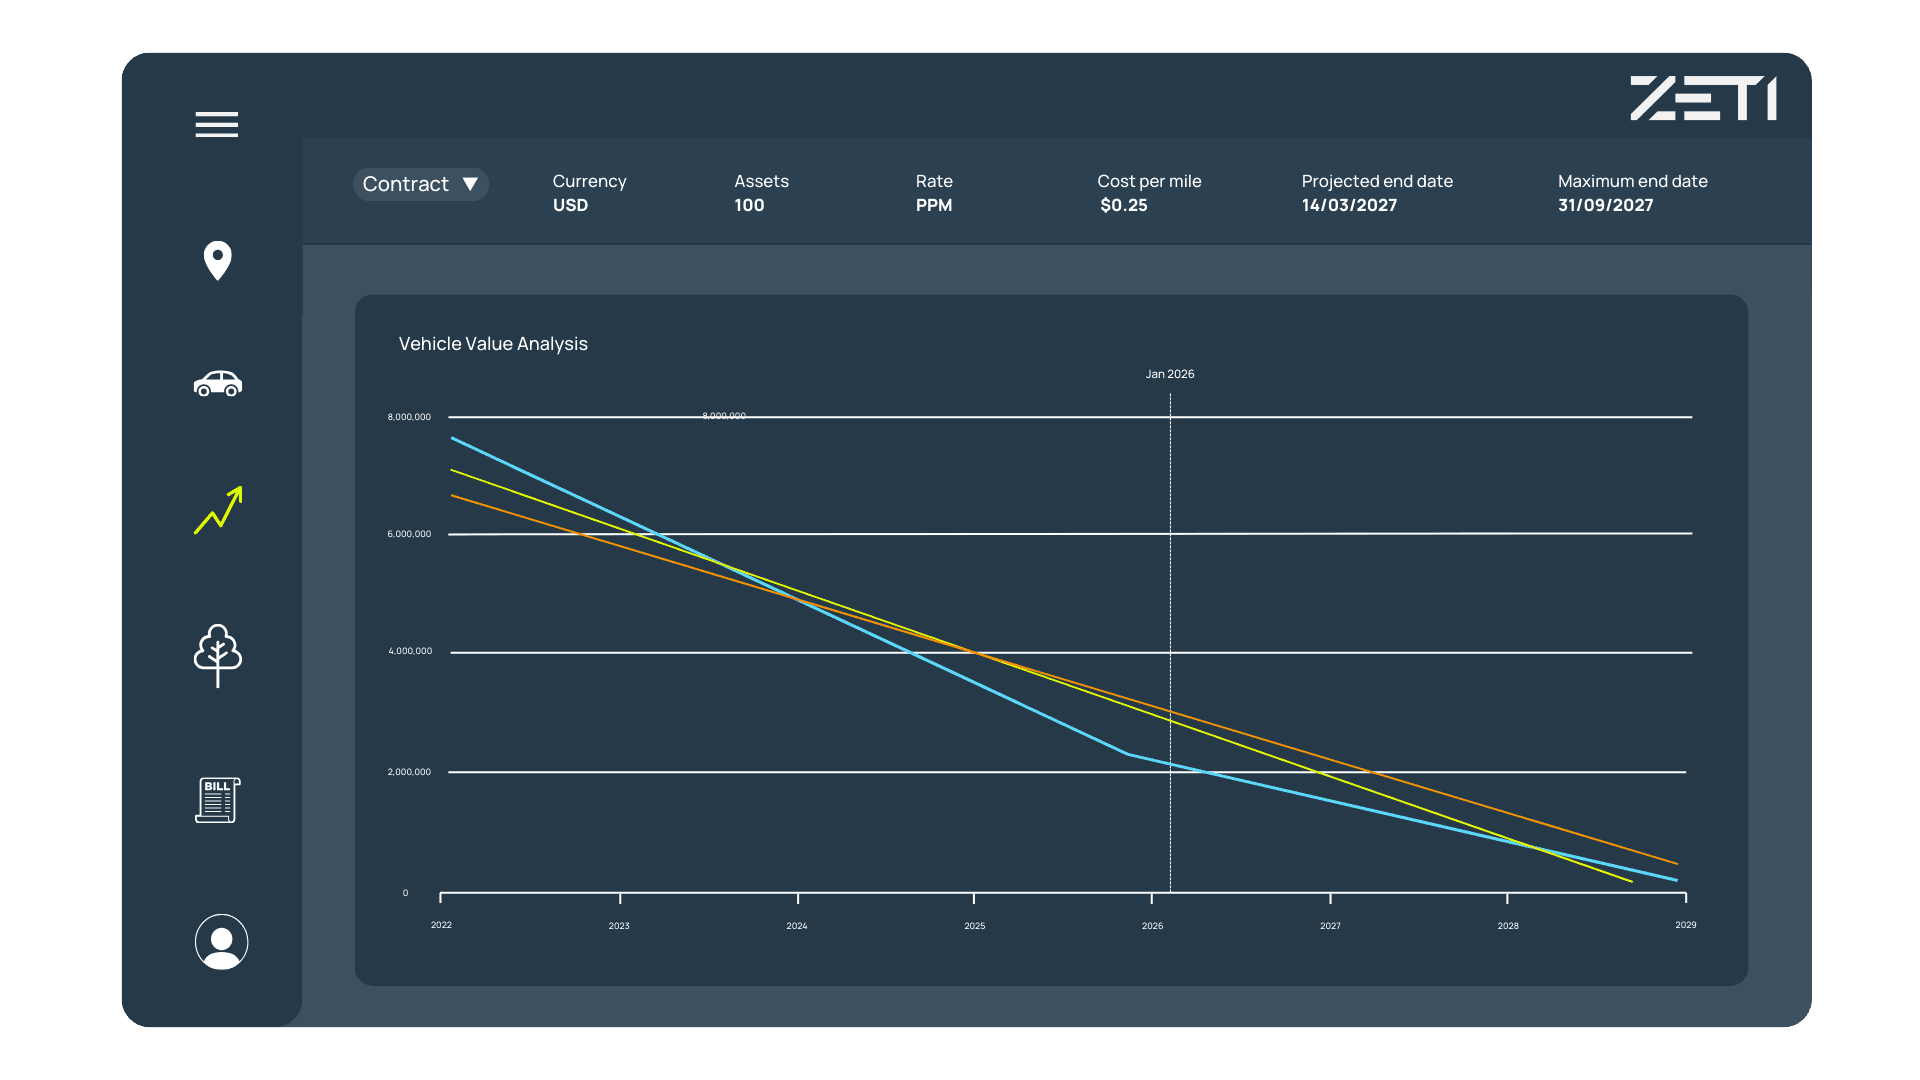Screen dimensions: 1920x1080
Task: Click the Assets 100 value
Action: coord(749,205)
